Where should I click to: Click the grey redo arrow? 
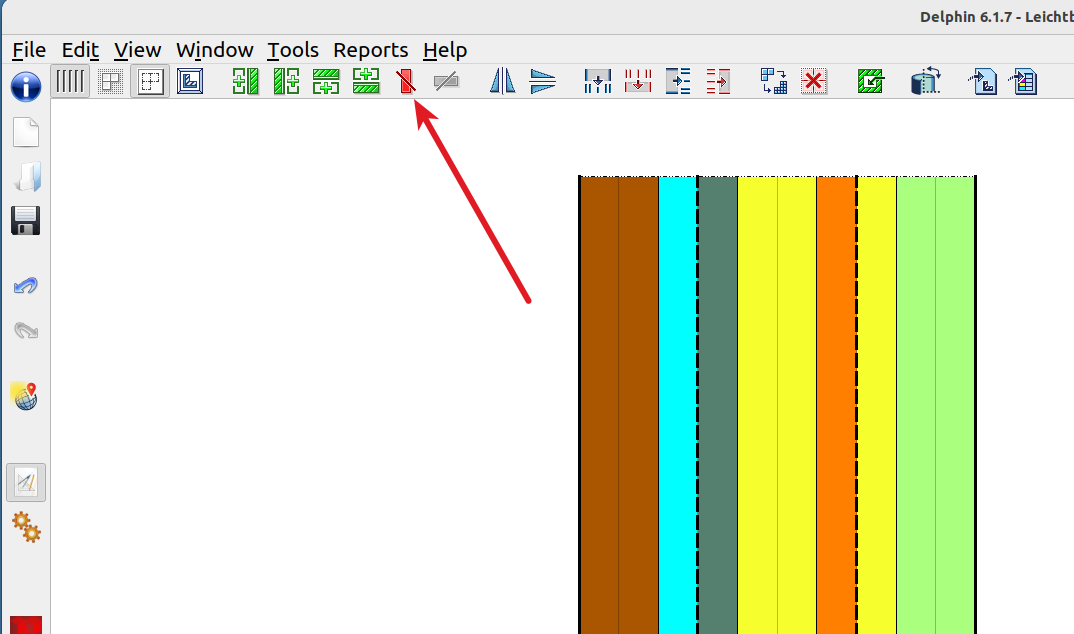26,330
